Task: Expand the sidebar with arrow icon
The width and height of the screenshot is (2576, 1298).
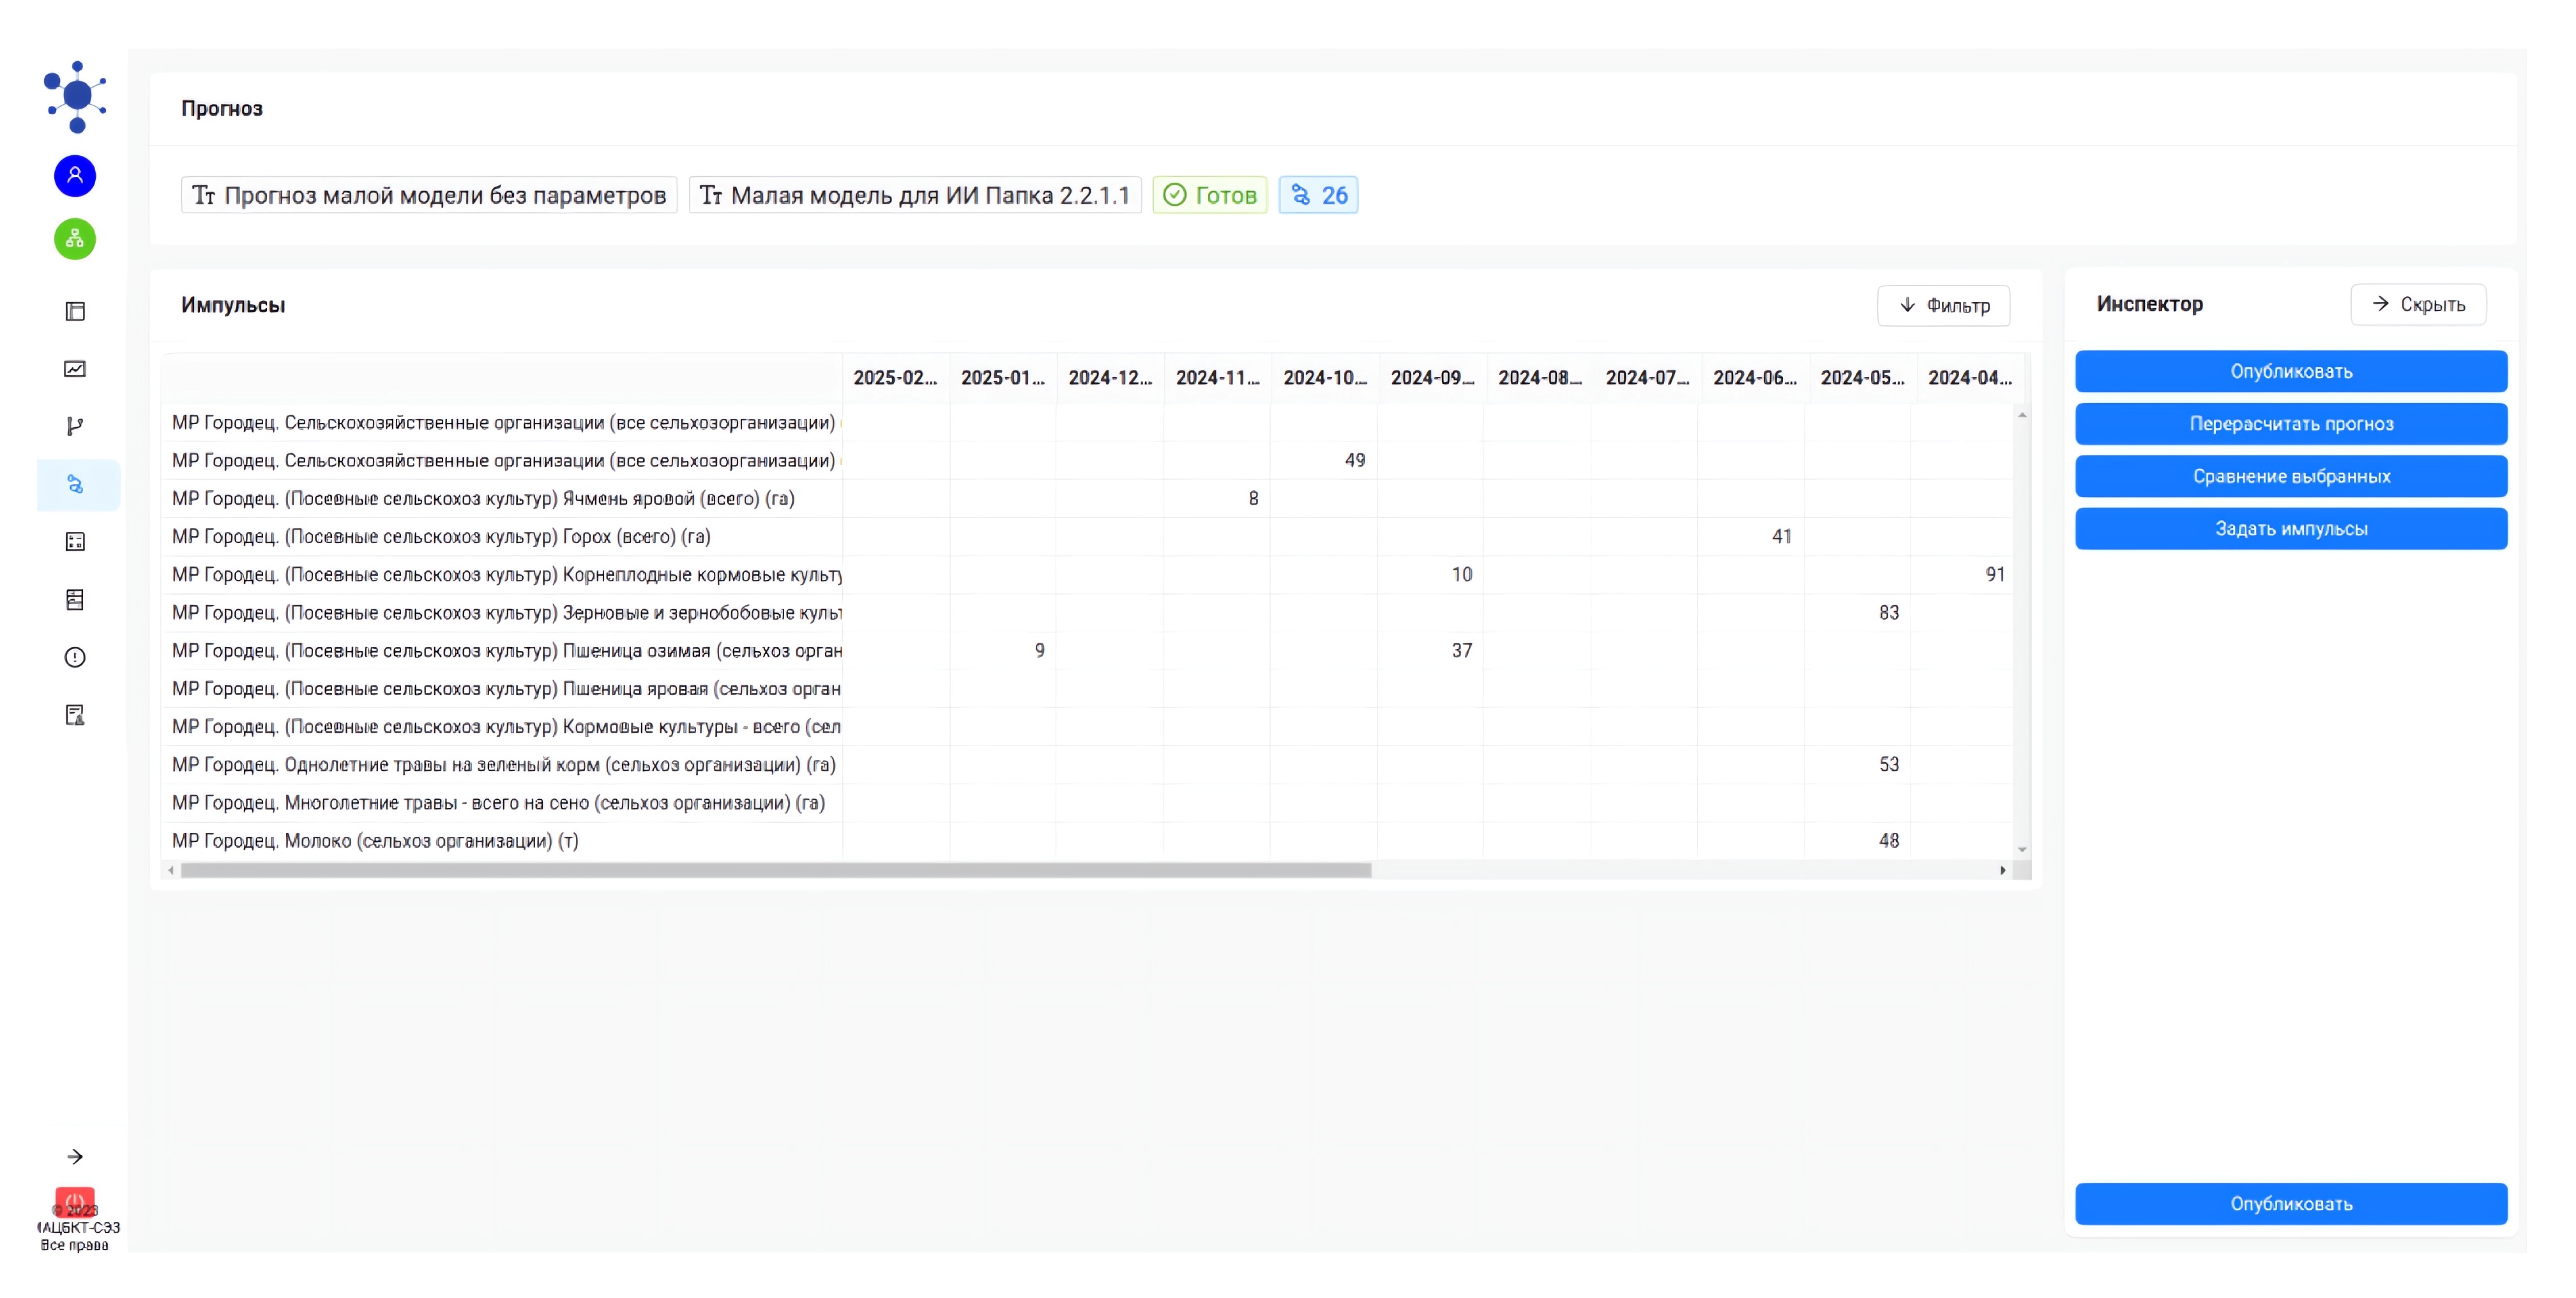Action: coord(75,1157)
